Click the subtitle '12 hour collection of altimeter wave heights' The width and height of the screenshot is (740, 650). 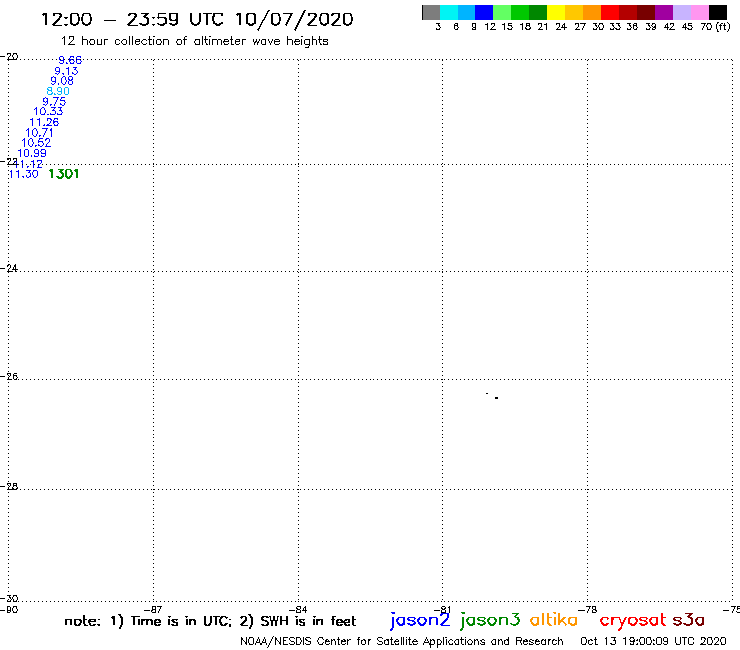(x=194, y=41)
